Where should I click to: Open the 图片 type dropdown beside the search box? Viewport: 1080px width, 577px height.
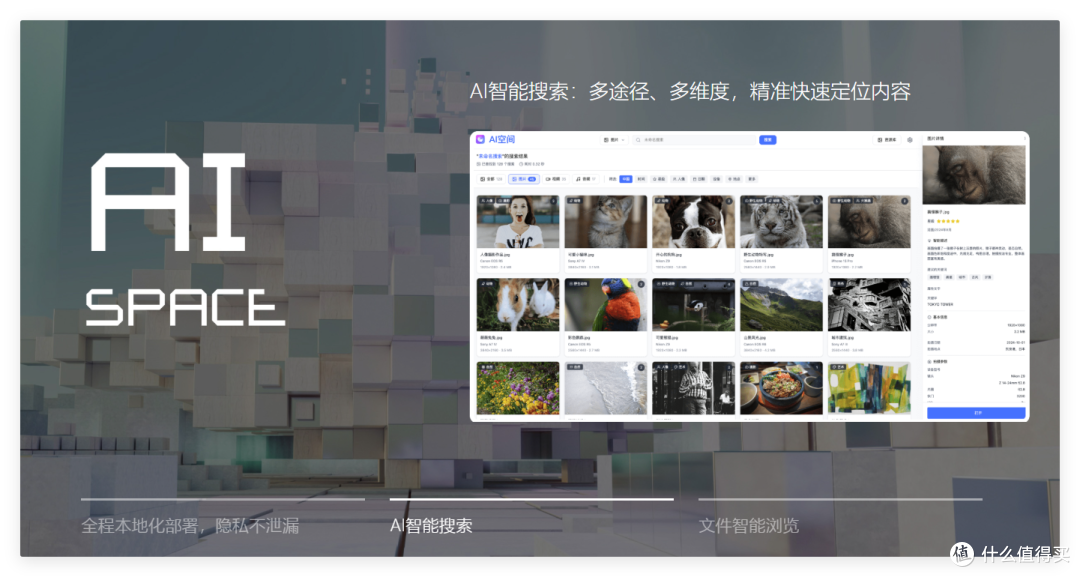click(614, 140)
